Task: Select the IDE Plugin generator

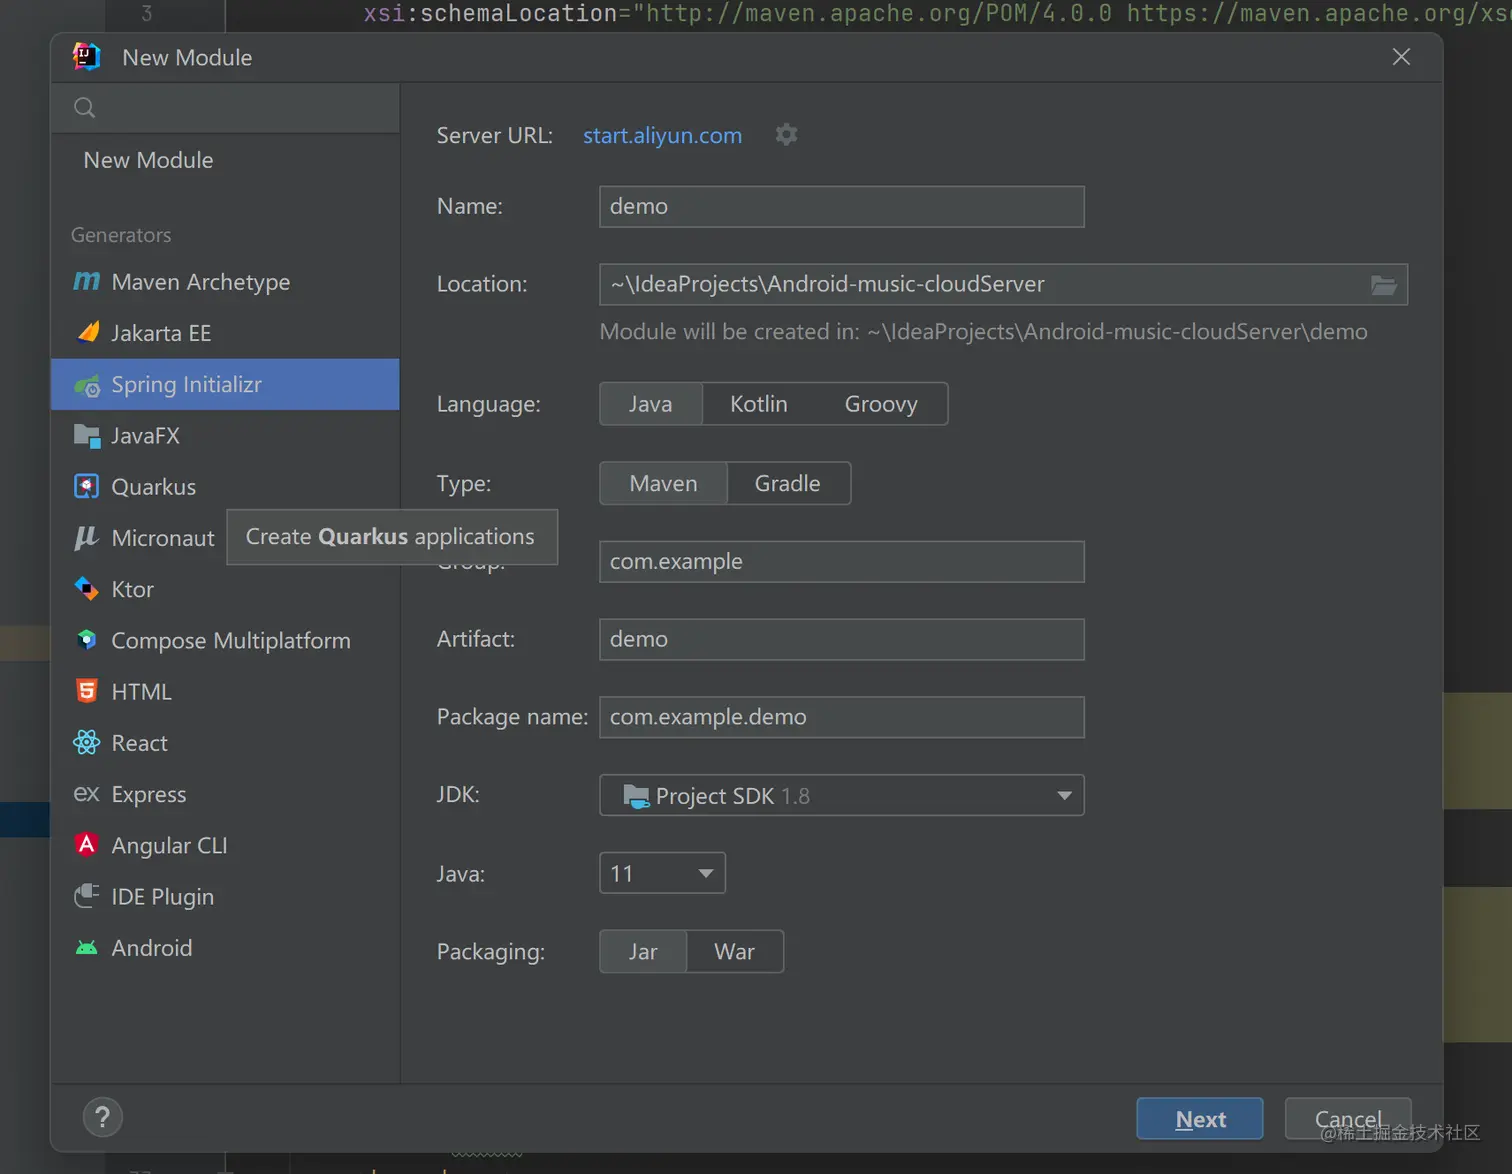Action: coord(225,896)
